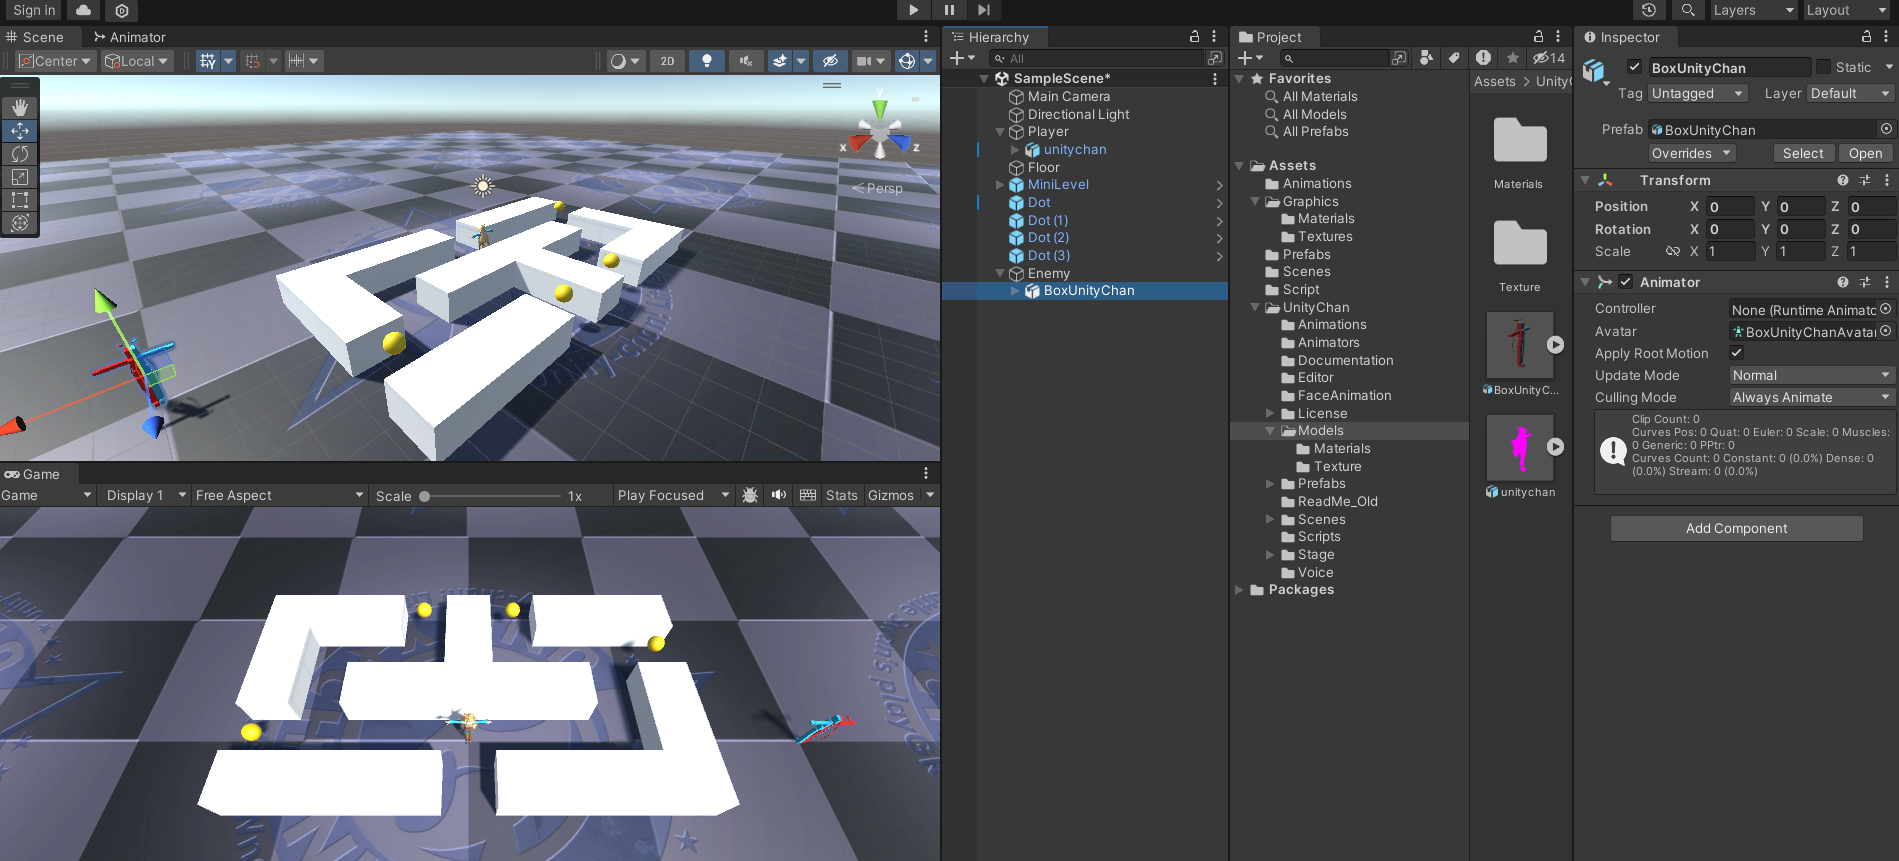Viewport: 1899px width, 861px height.
Task: Click the prefab Open button
Action: [x=1865, y=153]
